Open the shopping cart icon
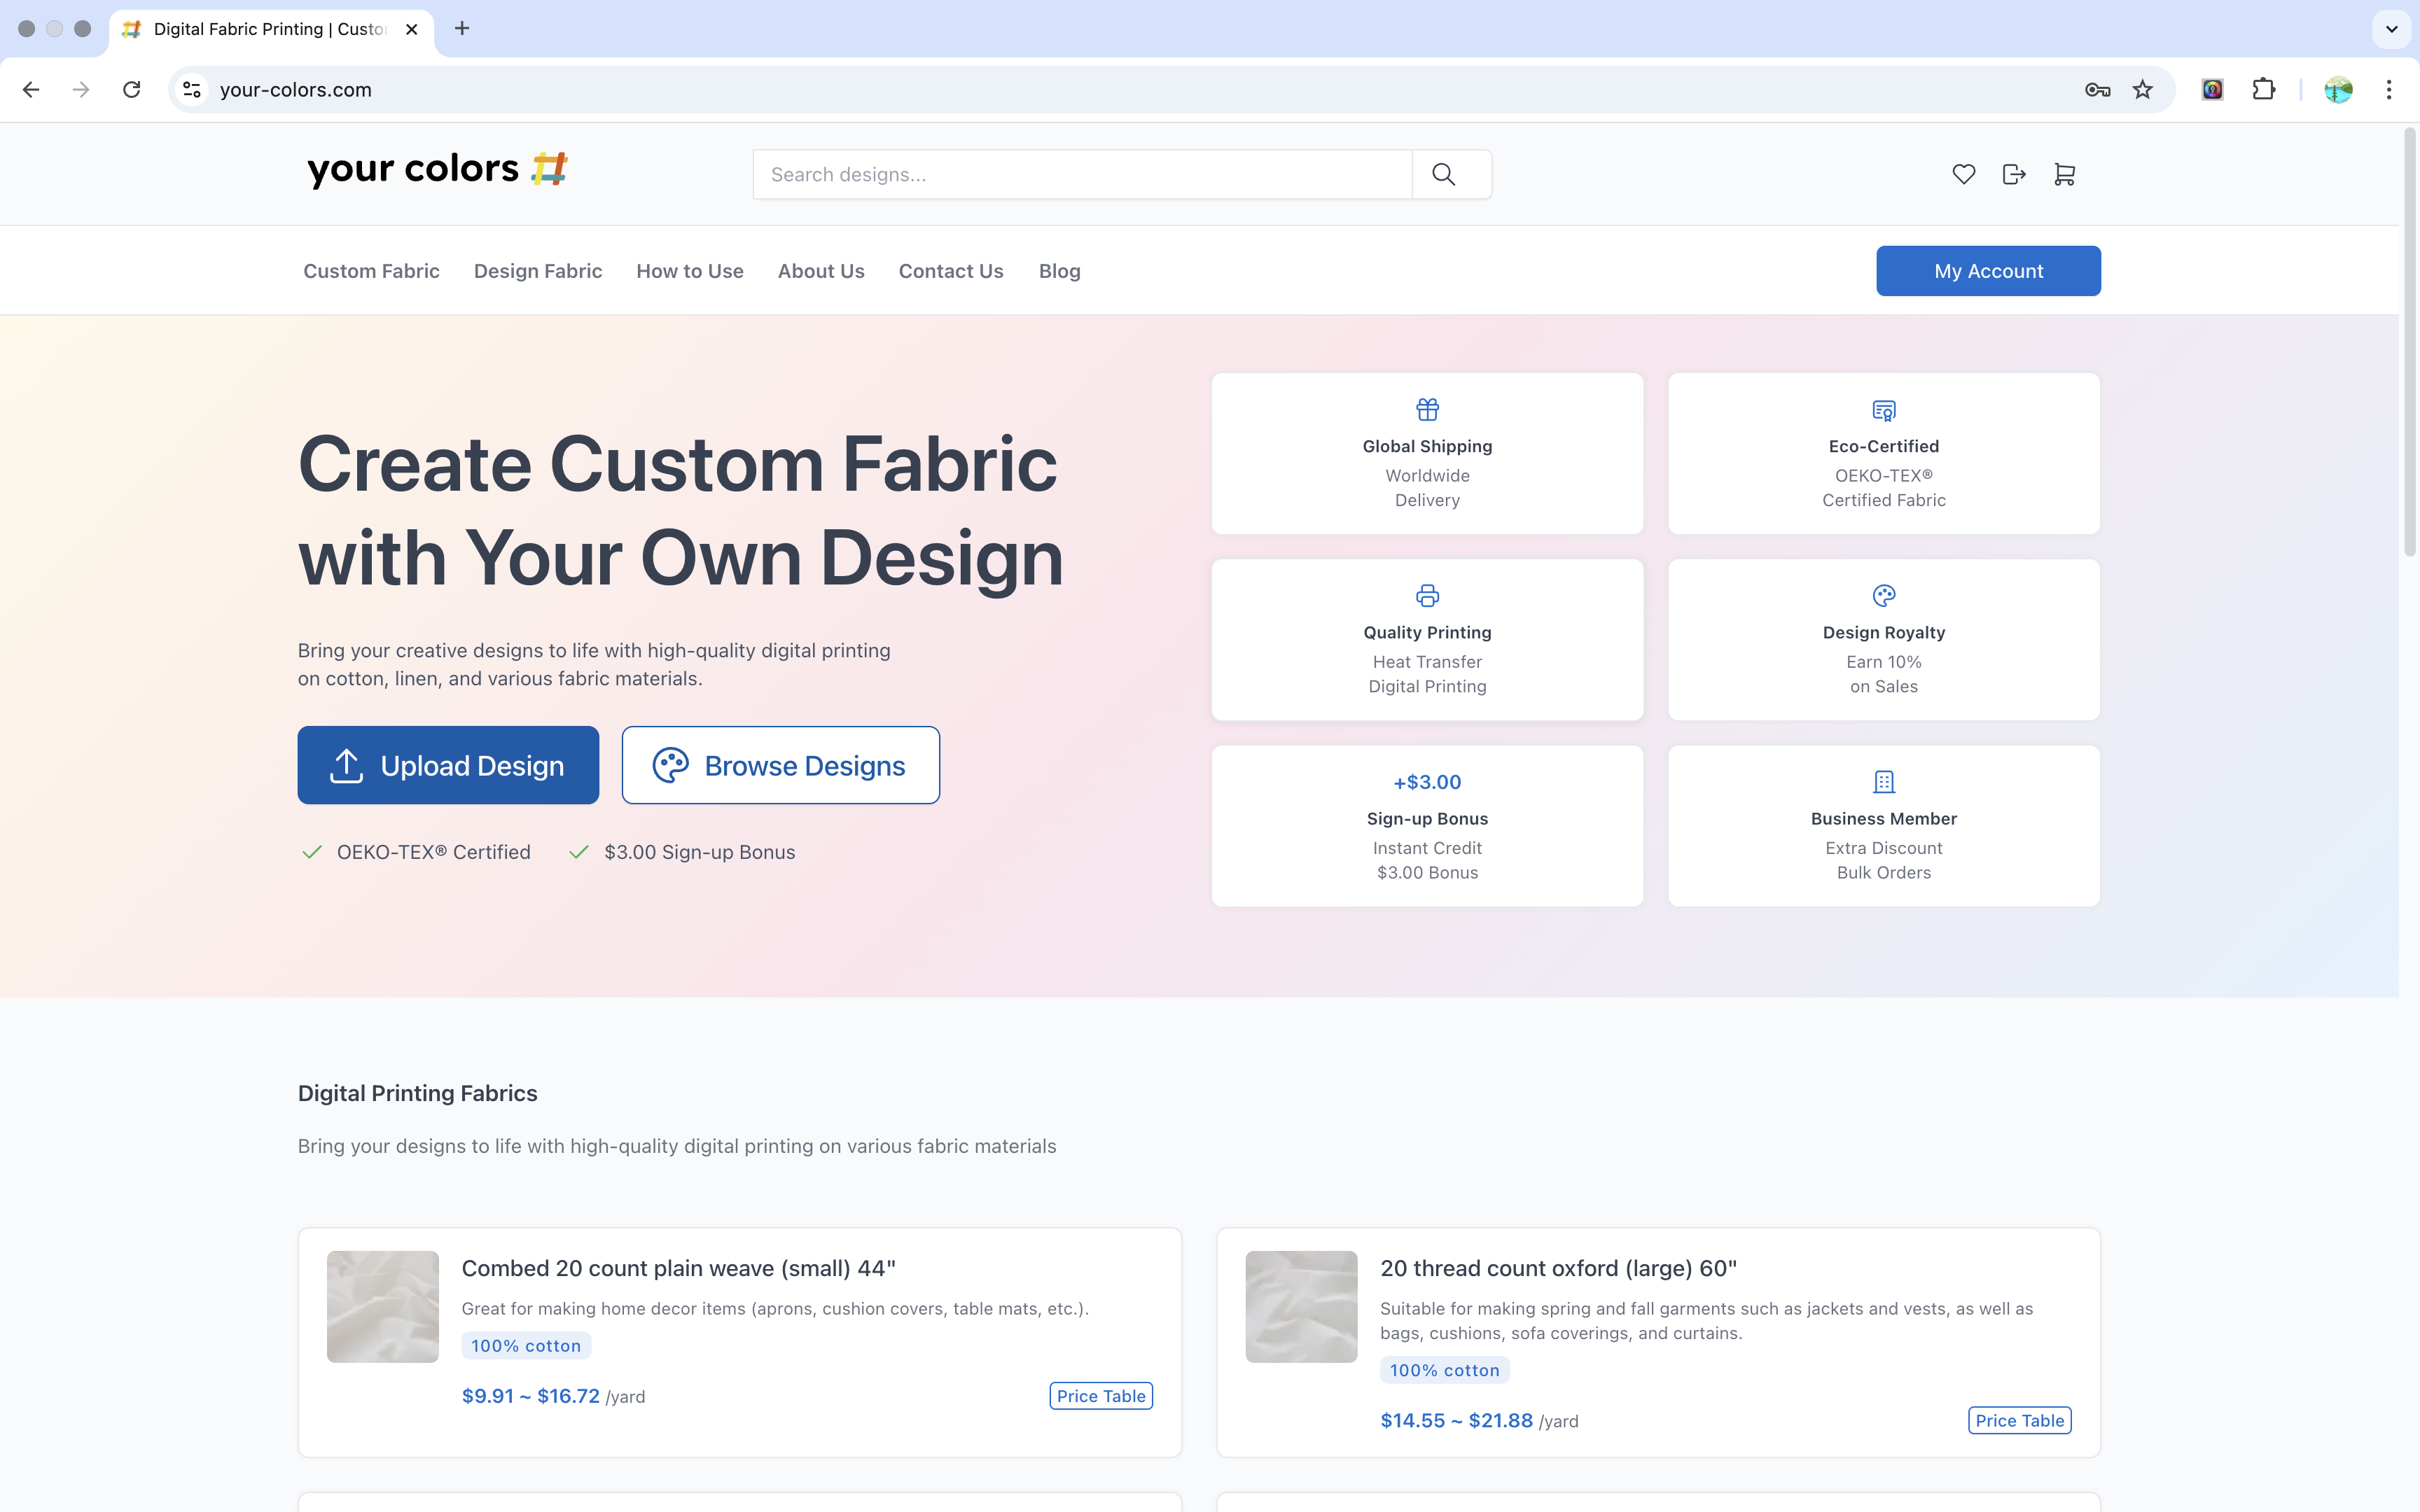The width and height of the screenshot is (2420, 1512). [2064, 174]
